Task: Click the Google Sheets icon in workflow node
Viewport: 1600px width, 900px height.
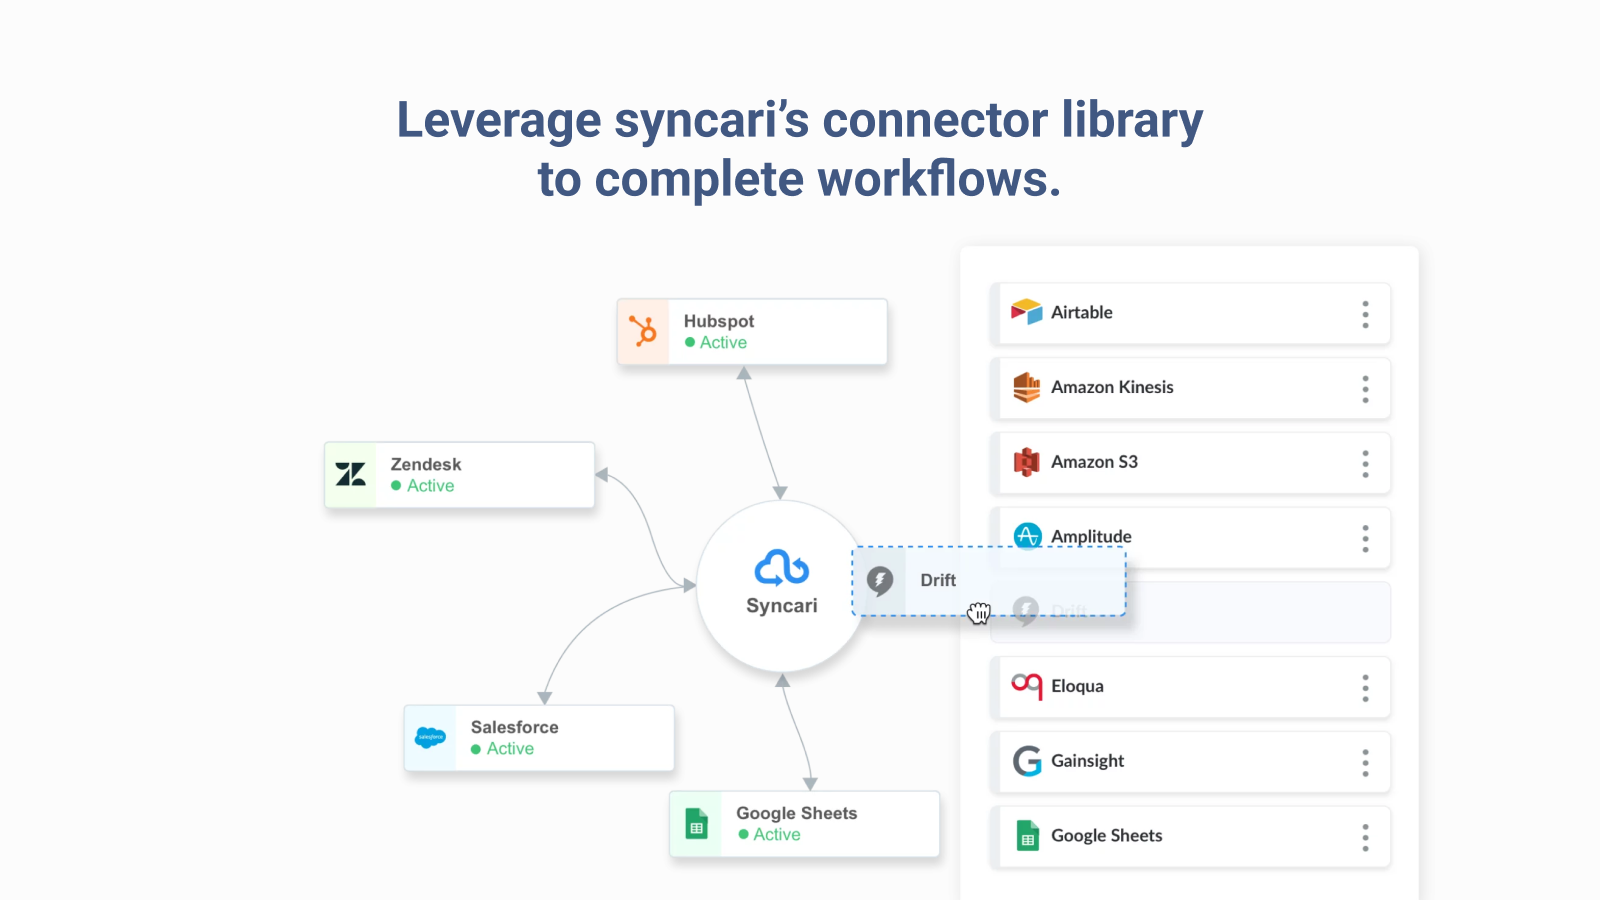Action: [x=696, y=824]
